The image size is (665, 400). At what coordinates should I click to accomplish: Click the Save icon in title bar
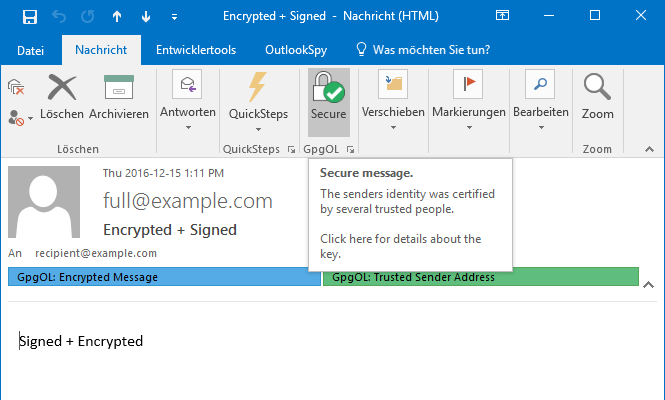(29, 16)
